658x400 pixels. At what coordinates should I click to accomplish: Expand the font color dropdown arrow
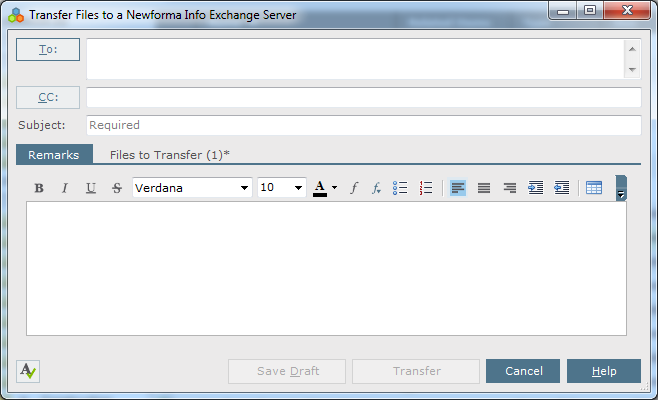pos(334,188)
